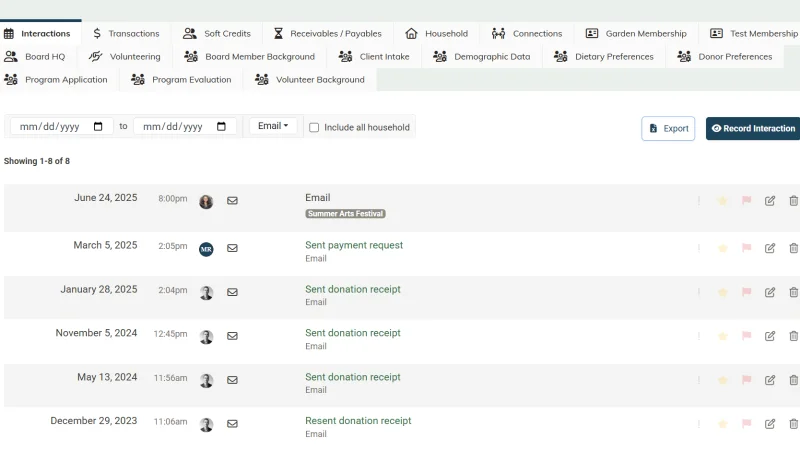
Task: Edit the January 28, 2025 interaction
Action: click(x=770, y=292)
